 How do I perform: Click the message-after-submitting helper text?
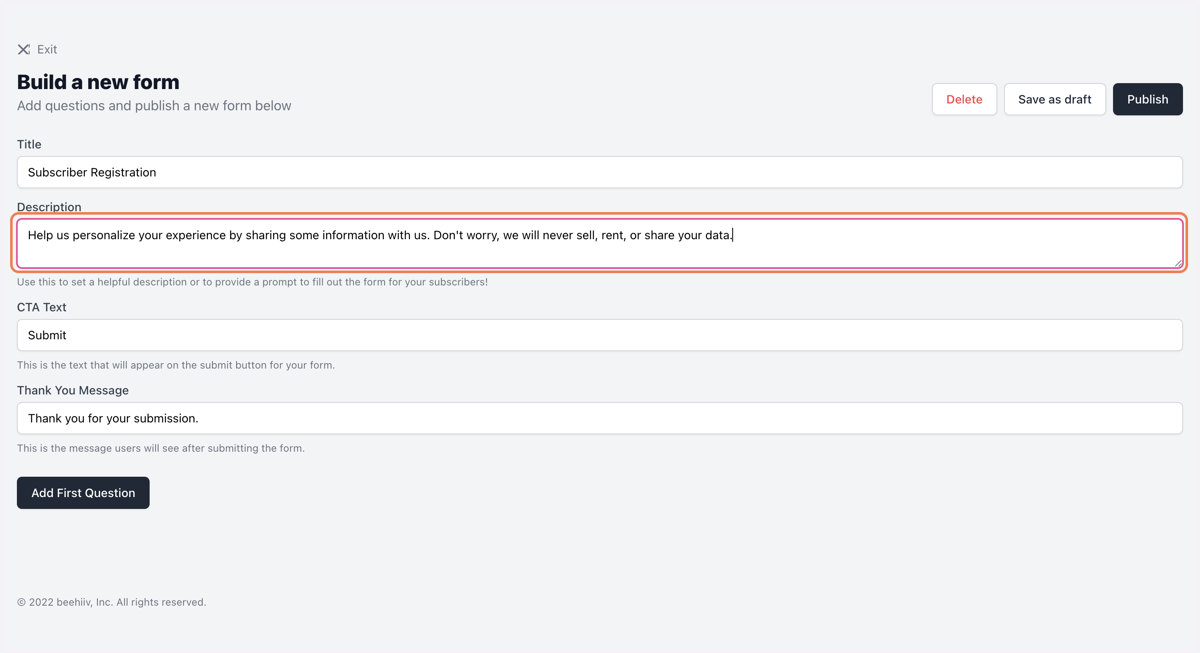pyautogui.click(x=161, y=448)
